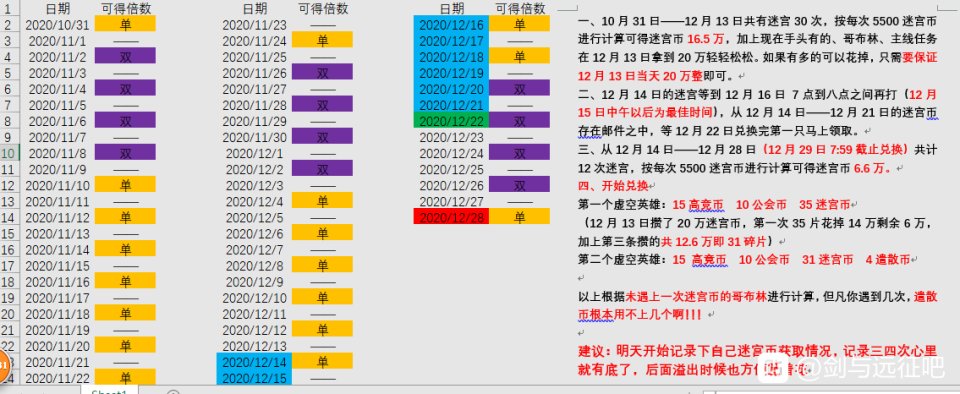The image size is (960, 394).
Task: Select row header 2
Action: click(9, 24)
